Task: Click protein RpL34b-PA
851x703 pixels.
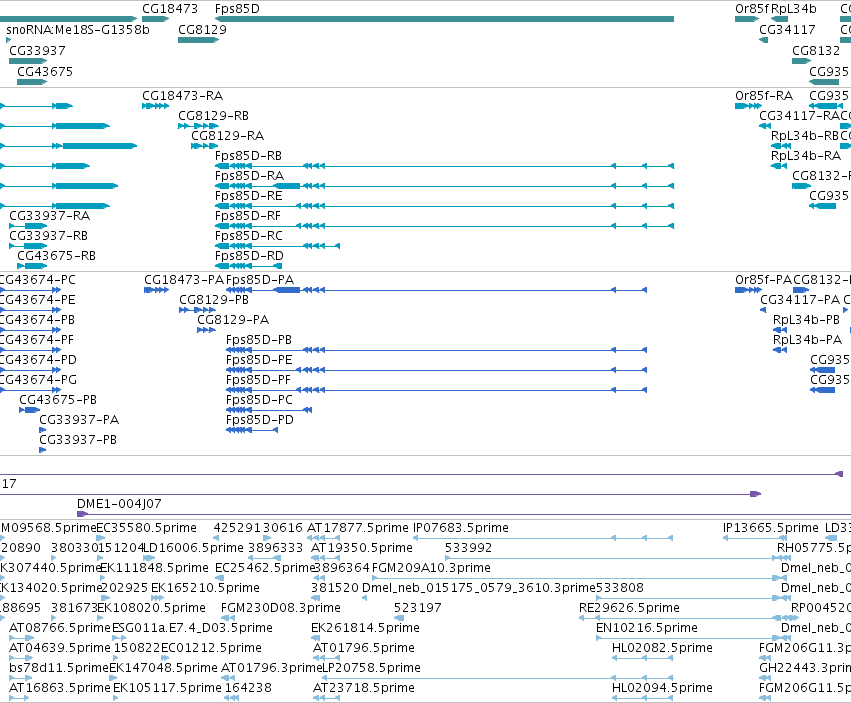Action: (x=808, y=340)
